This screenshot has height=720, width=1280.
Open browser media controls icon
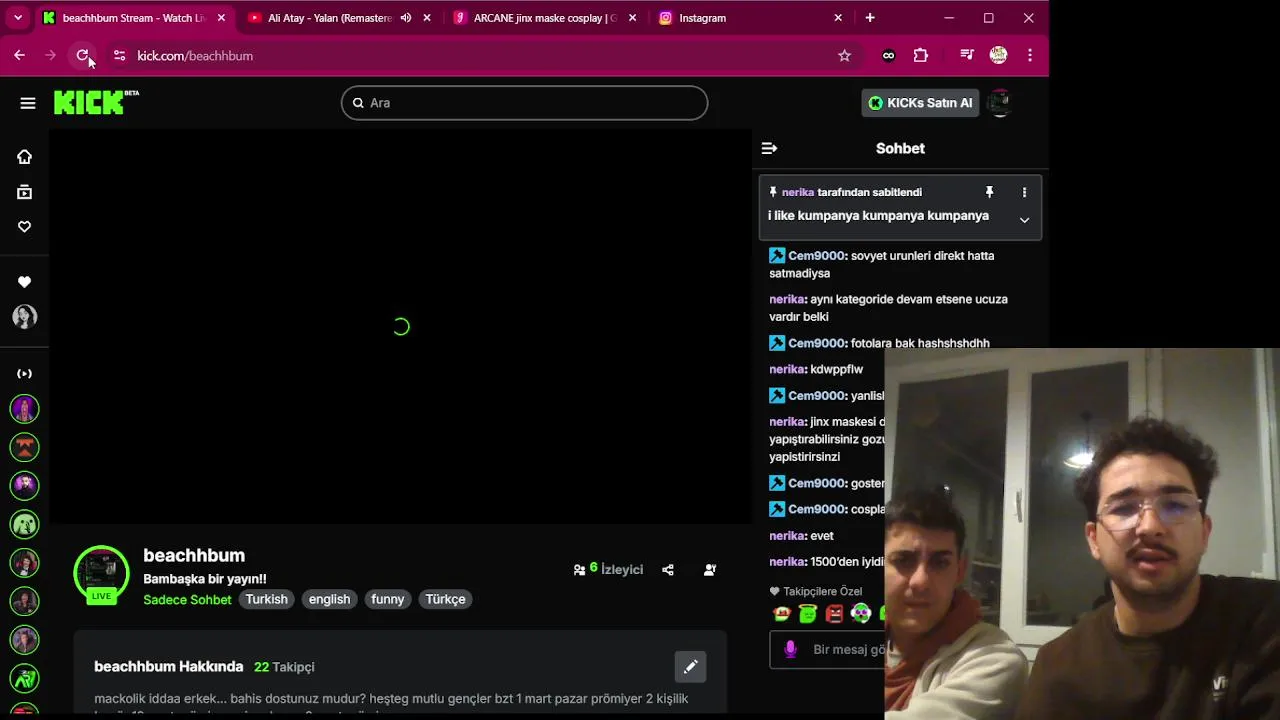pyautogui.click(x=966, y=56)
